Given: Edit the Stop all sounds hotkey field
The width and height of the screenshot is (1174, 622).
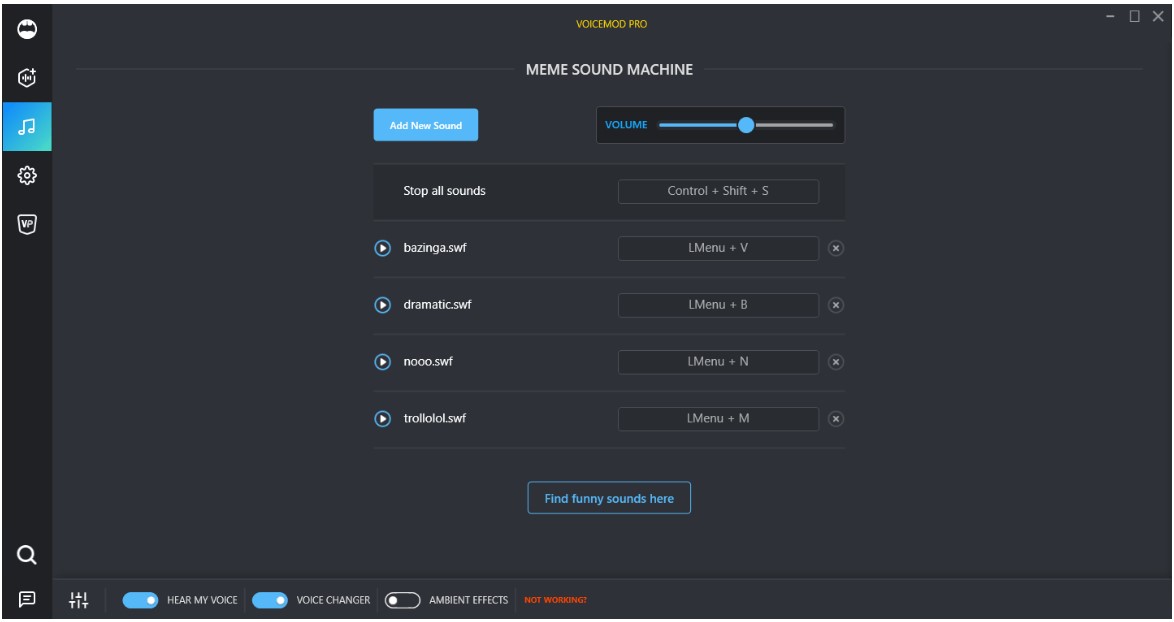Looking at the screenshot, I should pos(718,191).
